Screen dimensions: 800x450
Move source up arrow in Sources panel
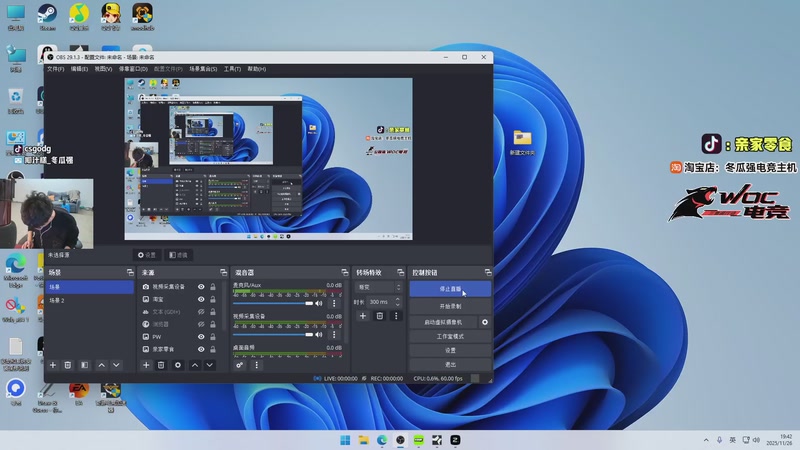tap(194, 365)
